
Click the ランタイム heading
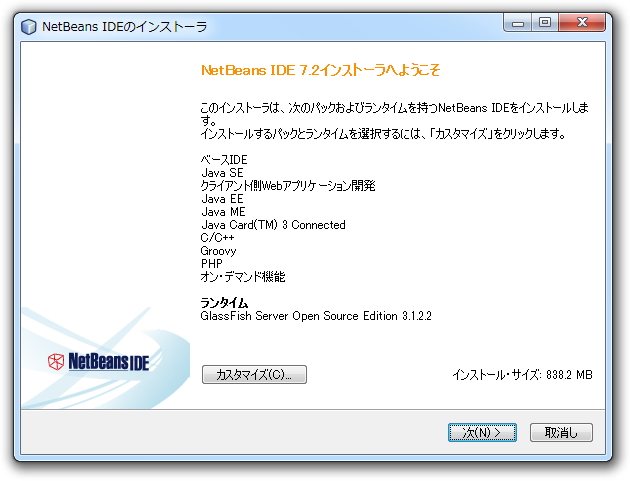click(x=224, y=303)
